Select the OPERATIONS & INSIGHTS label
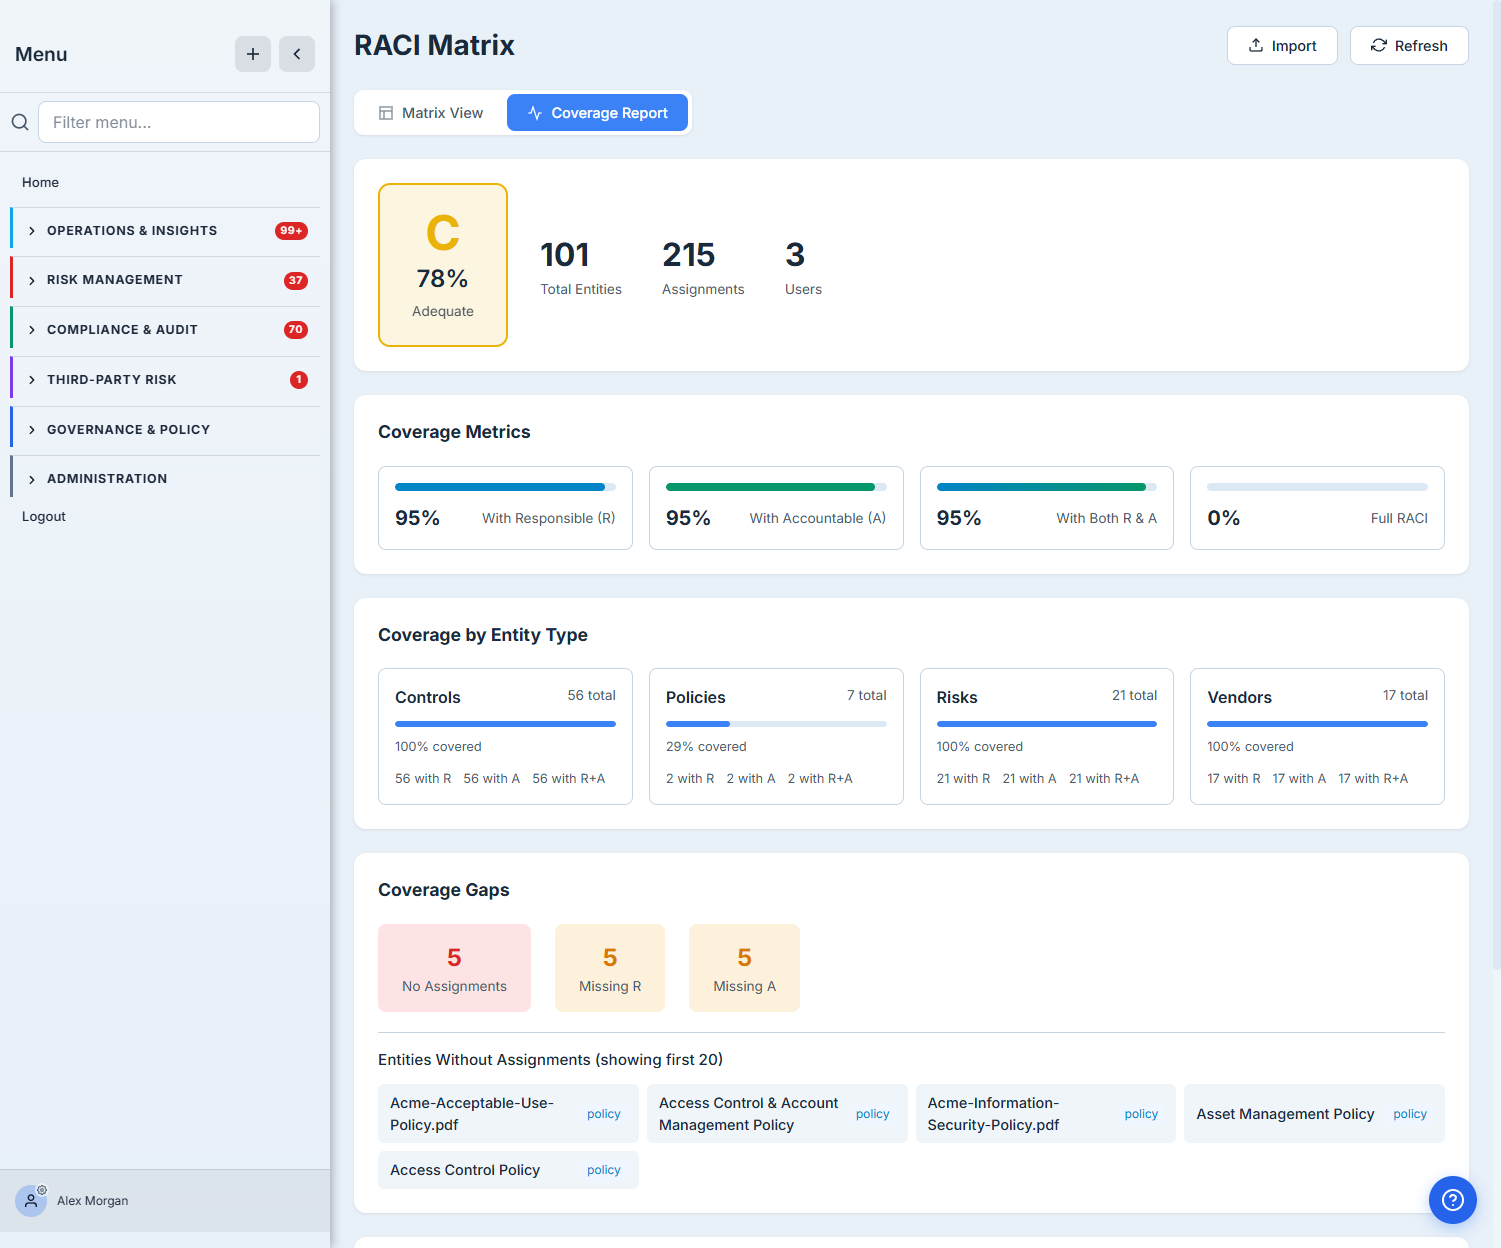The width and height of the screenshot is (1501, 1248). tap(132, 231)
